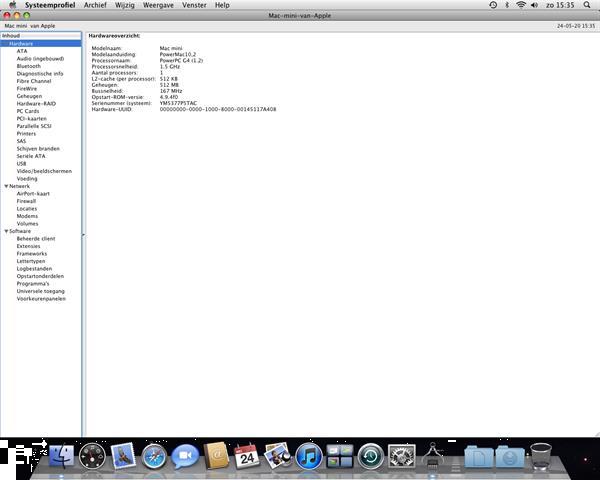Open the Venster menu
The image size is (600, 480).
pyautogui.click(x=194, y=5)
